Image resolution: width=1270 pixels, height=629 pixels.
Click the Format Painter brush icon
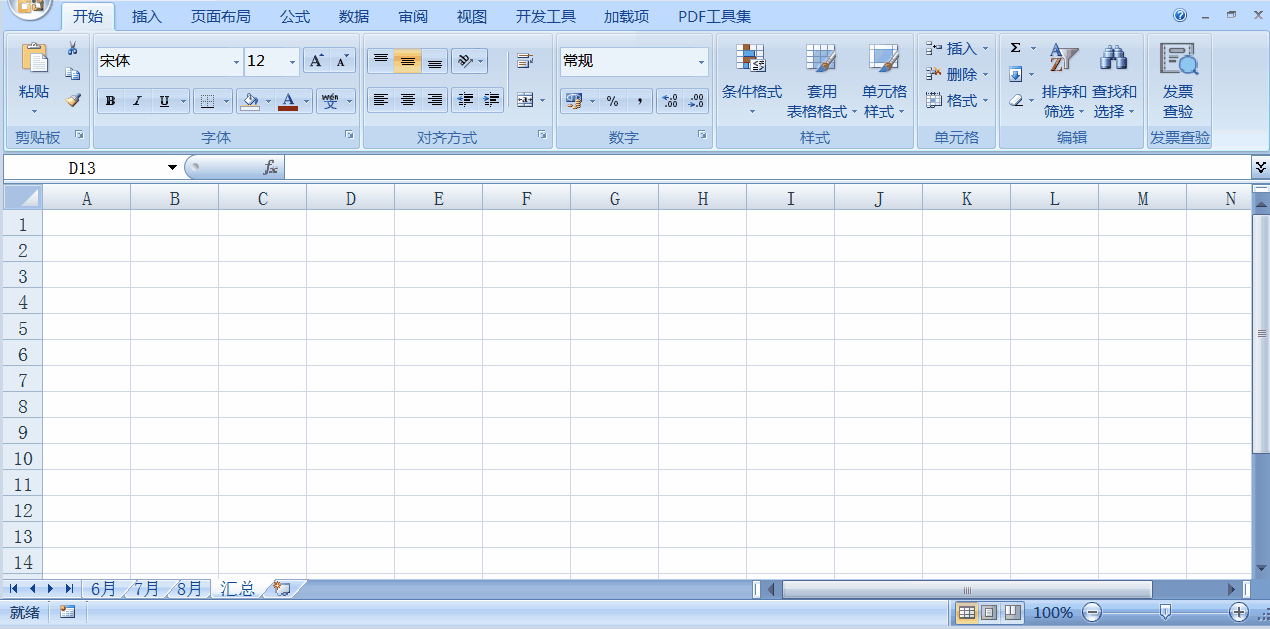tap(73, 101)
